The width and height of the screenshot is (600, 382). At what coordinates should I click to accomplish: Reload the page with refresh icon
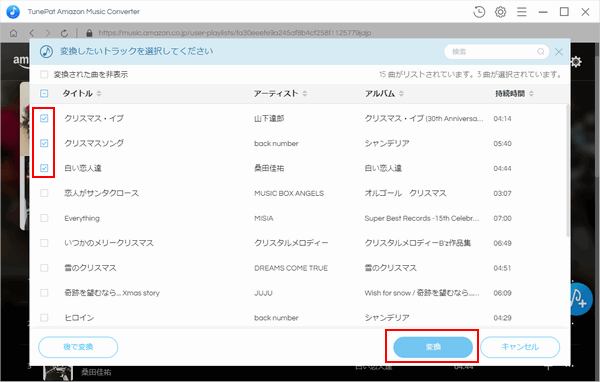[x=64, y=33]
